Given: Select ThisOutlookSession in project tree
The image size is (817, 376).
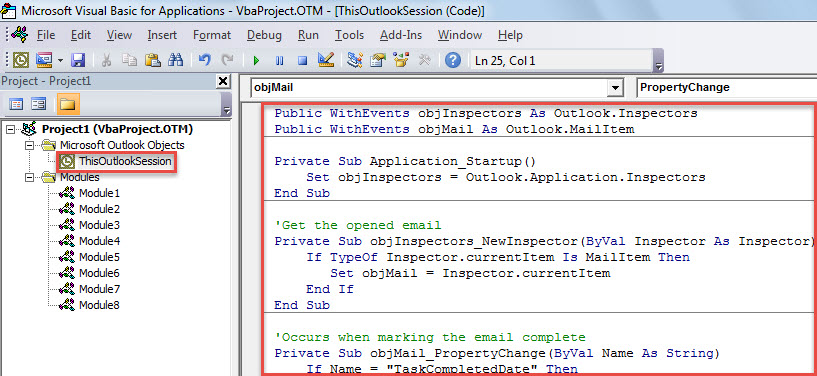Looking at the screenshot, I should coord(125,161).
